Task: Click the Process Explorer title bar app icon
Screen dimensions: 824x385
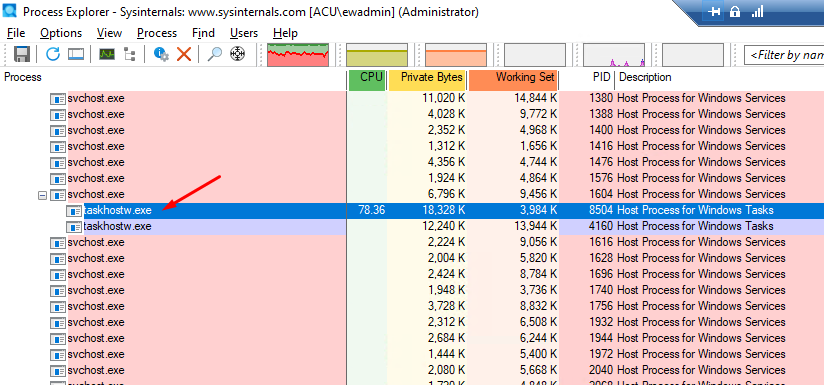Action: (x=9, y=11)
